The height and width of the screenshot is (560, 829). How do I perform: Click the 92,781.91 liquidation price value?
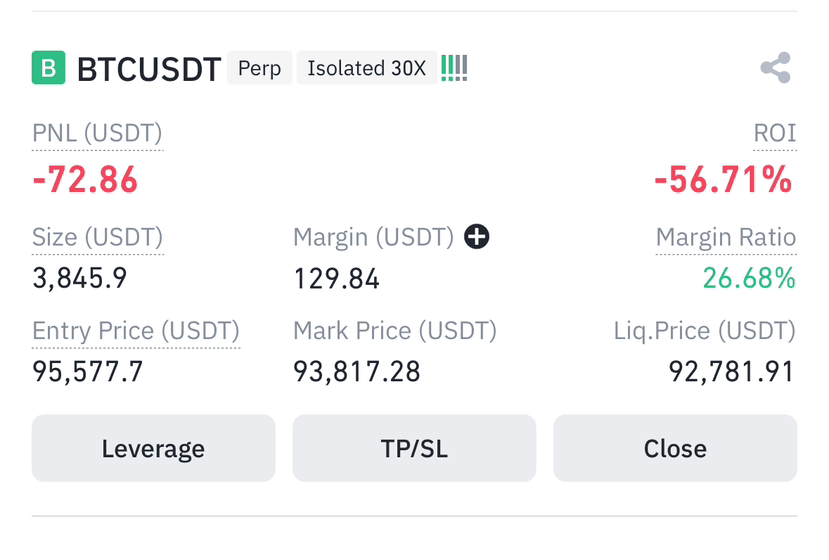click(732, 371)
